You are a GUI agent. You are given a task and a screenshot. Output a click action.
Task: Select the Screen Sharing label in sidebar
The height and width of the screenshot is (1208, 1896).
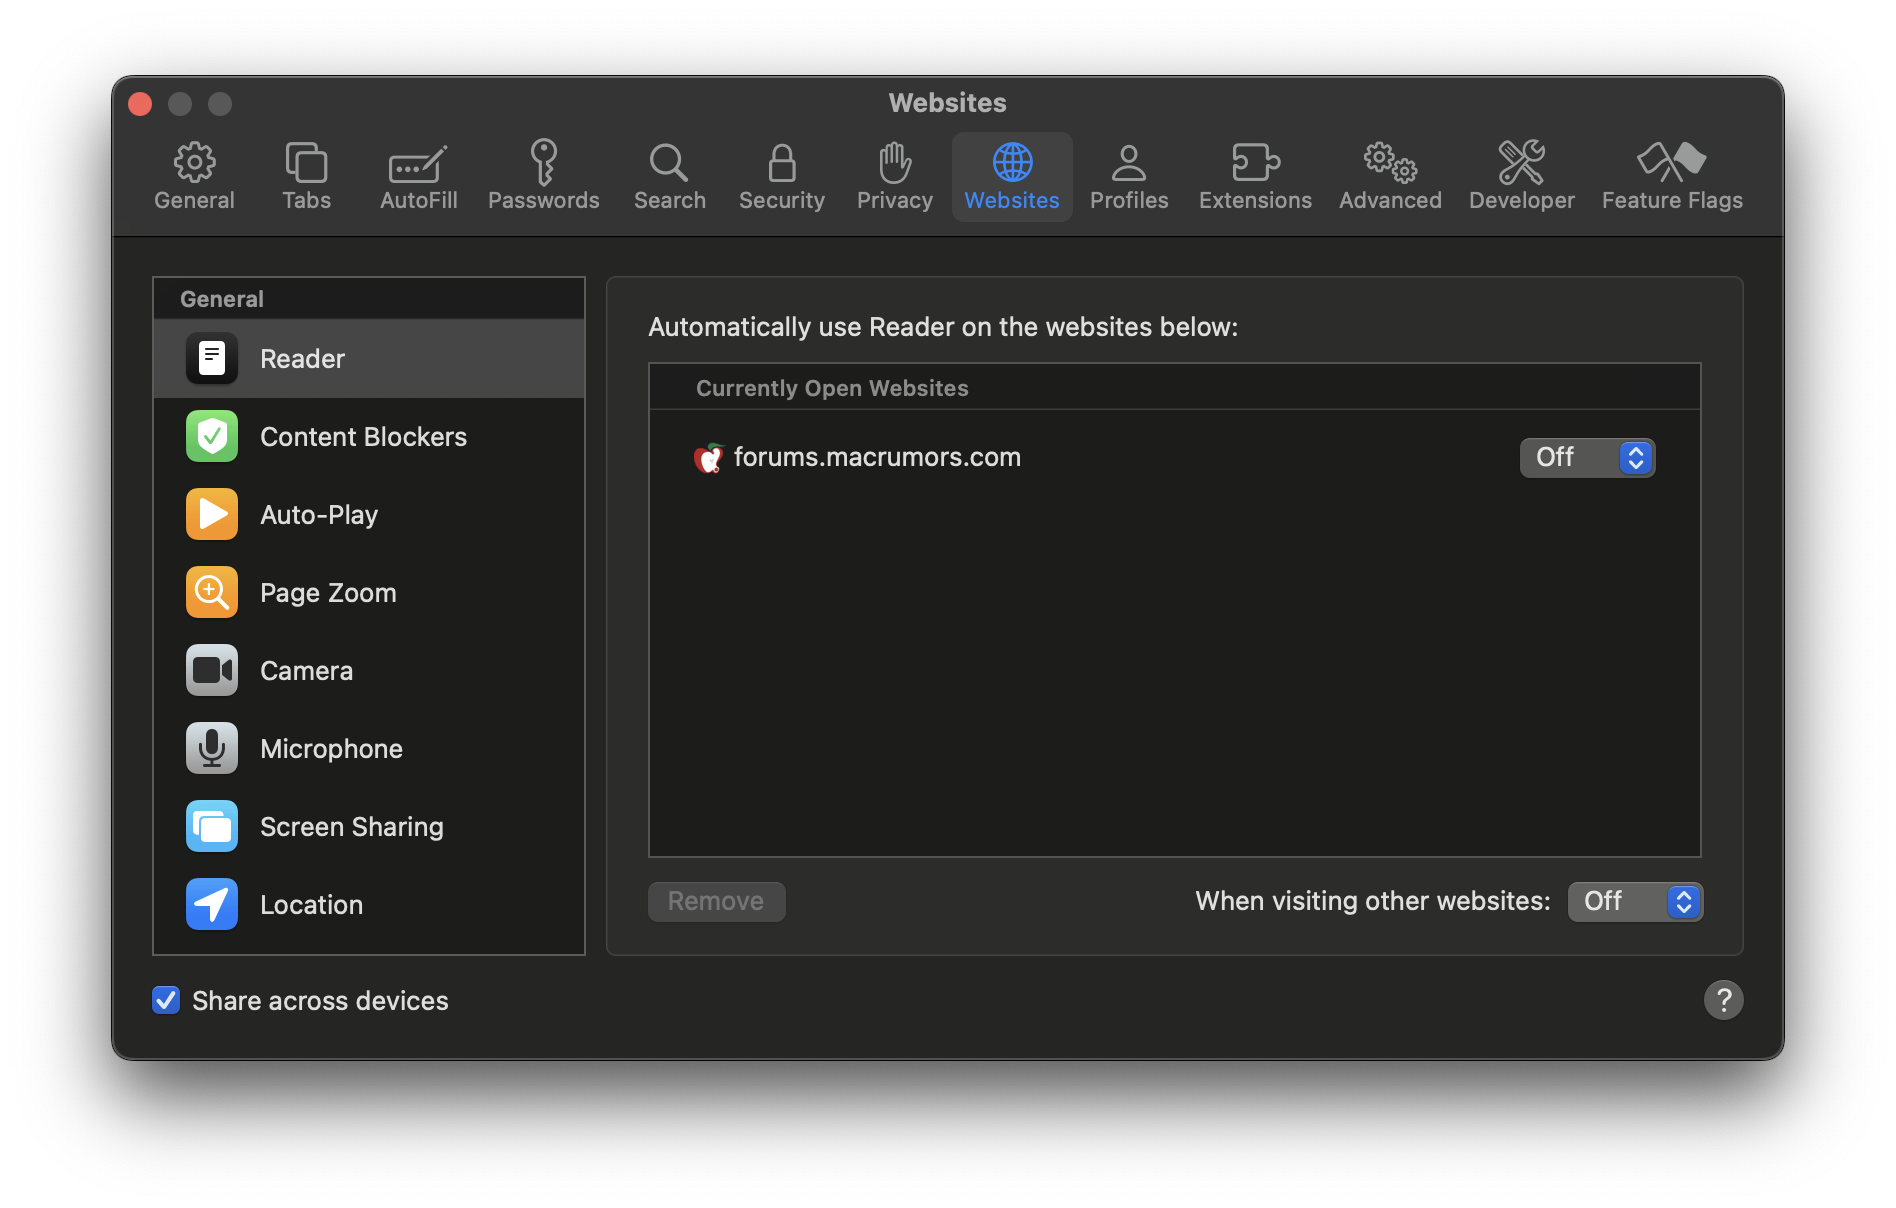[352, 827]
